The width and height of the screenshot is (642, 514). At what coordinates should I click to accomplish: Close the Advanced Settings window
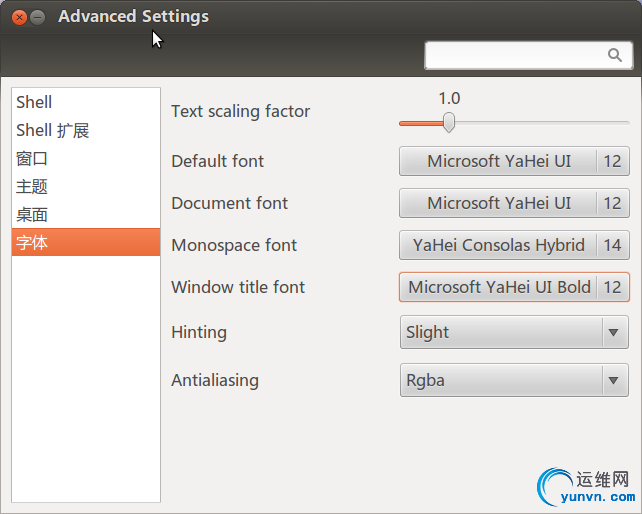coord(18,17)
